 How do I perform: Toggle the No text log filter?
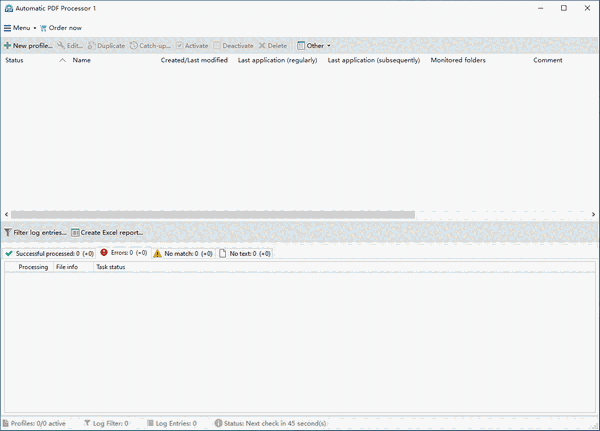(245, 253)
